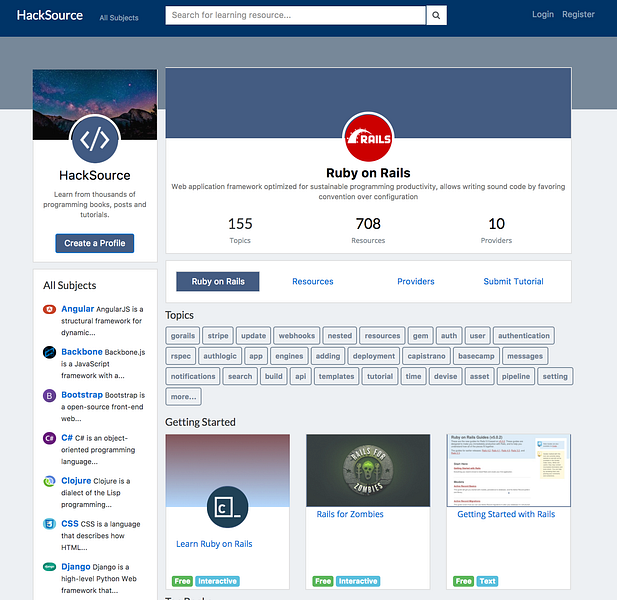
Task: Select the notifications topic tag
Action: (x=193, y=376)
